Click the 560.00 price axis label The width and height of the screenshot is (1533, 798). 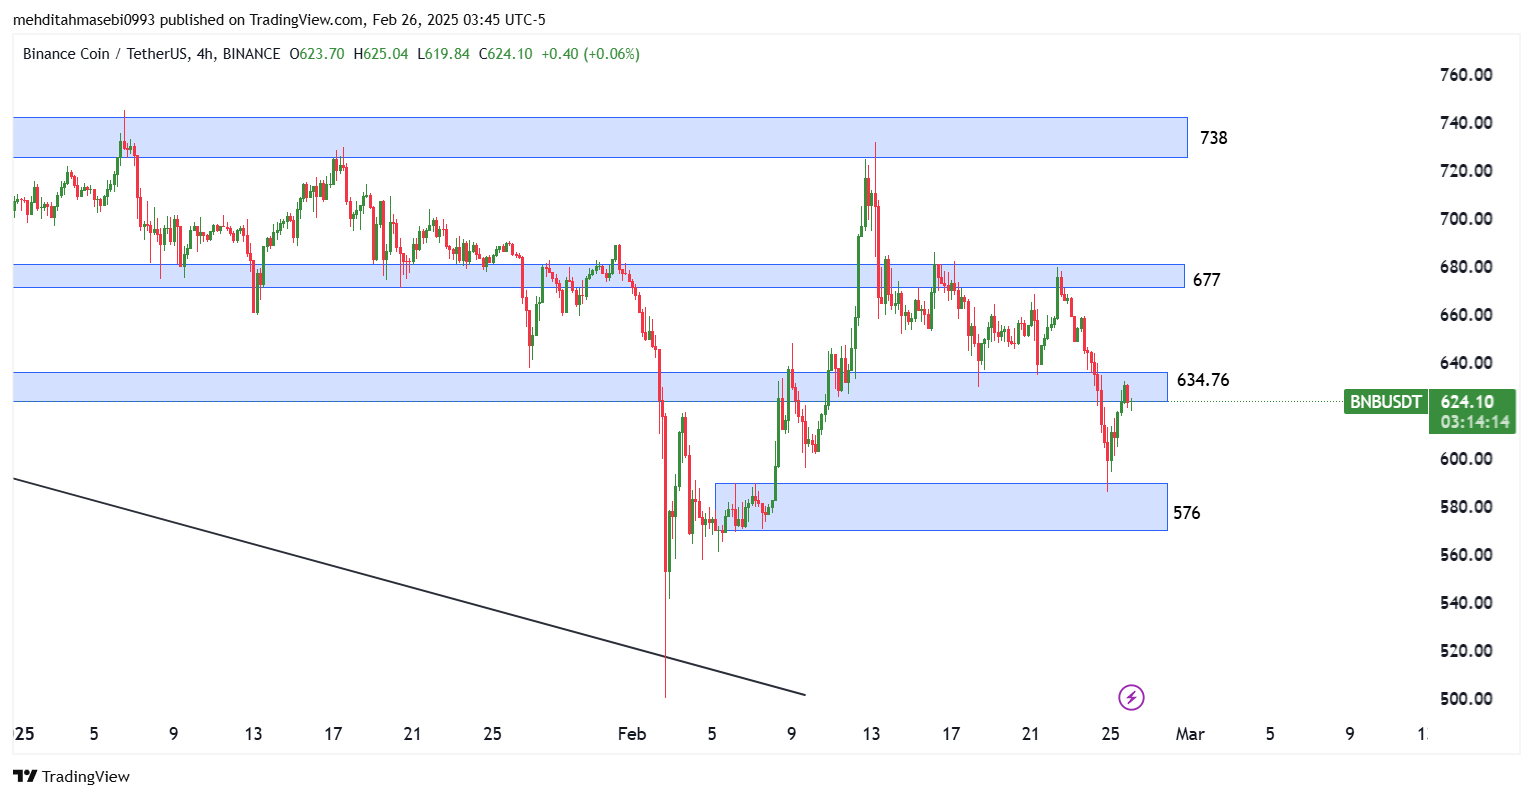(1466, 555)
